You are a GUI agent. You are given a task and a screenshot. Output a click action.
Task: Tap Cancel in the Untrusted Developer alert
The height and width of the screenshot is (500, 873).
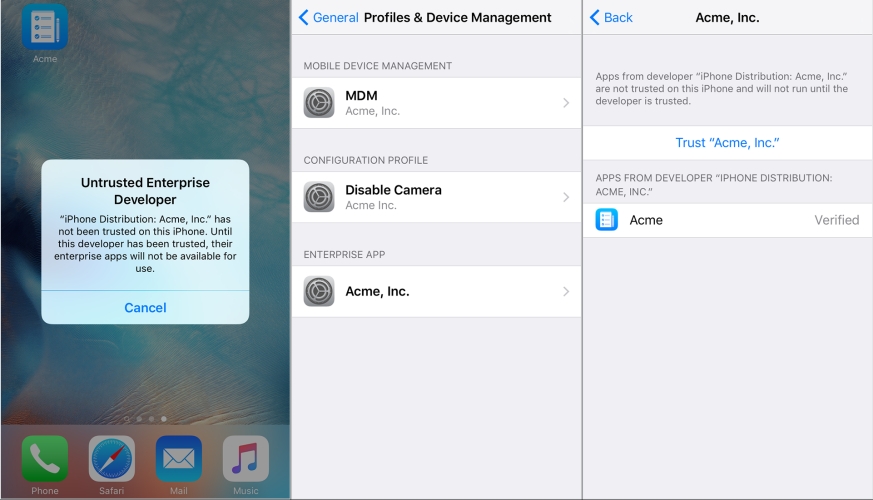coord(145,307)
